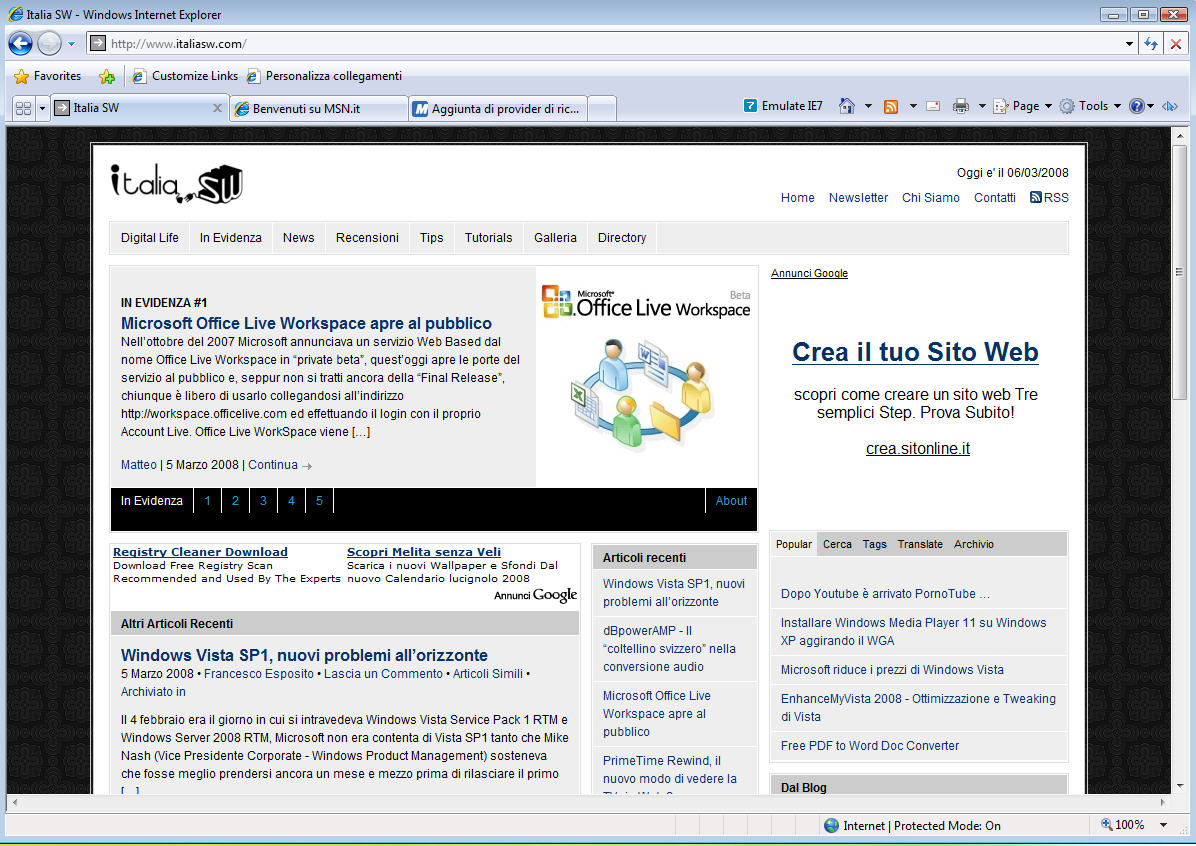This screenshot has width=1196, height=846.
Task: Open the Contatti link
Action: [995, 198]
